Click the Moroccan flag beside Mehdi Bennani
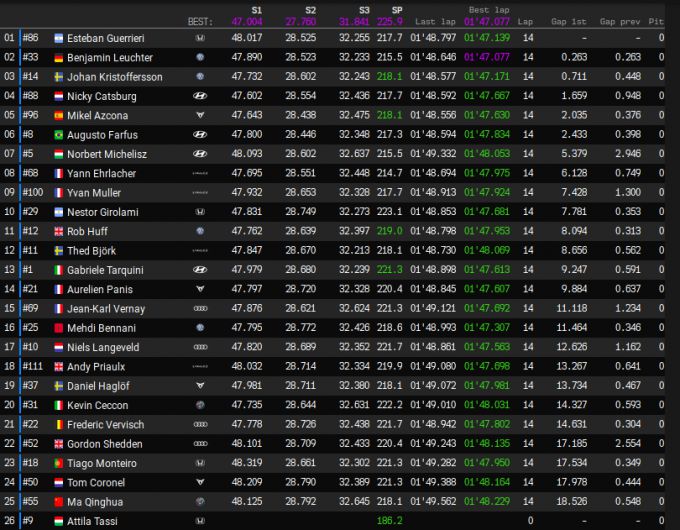 [58, 327]
